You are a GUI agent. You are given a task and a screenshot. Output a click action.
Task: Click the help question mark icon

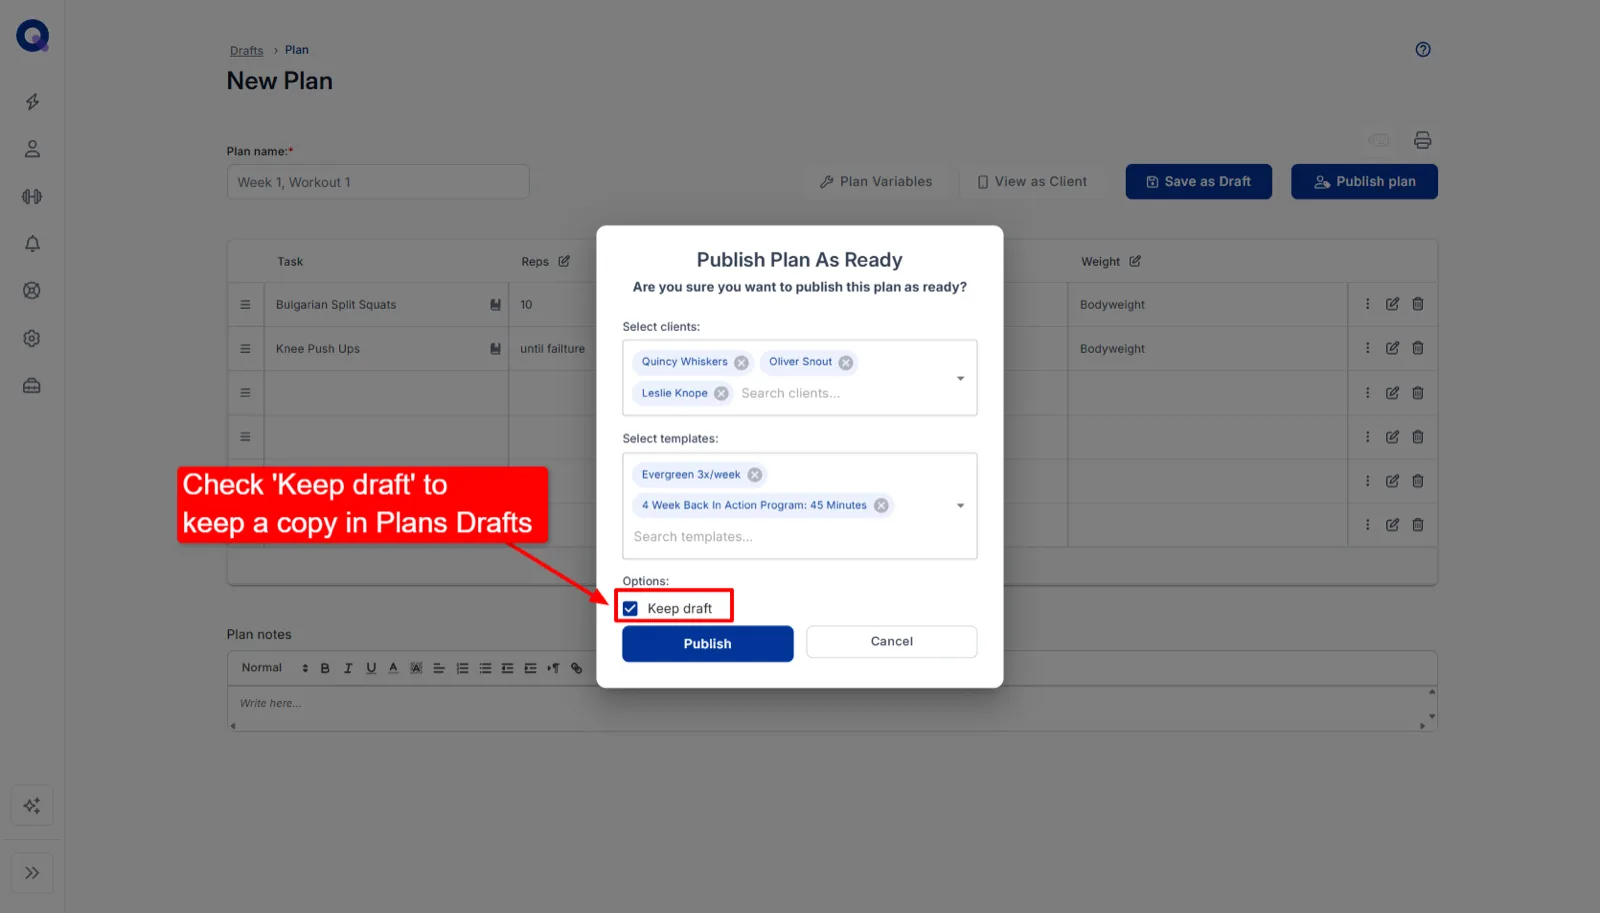(x=1423, y=50)
